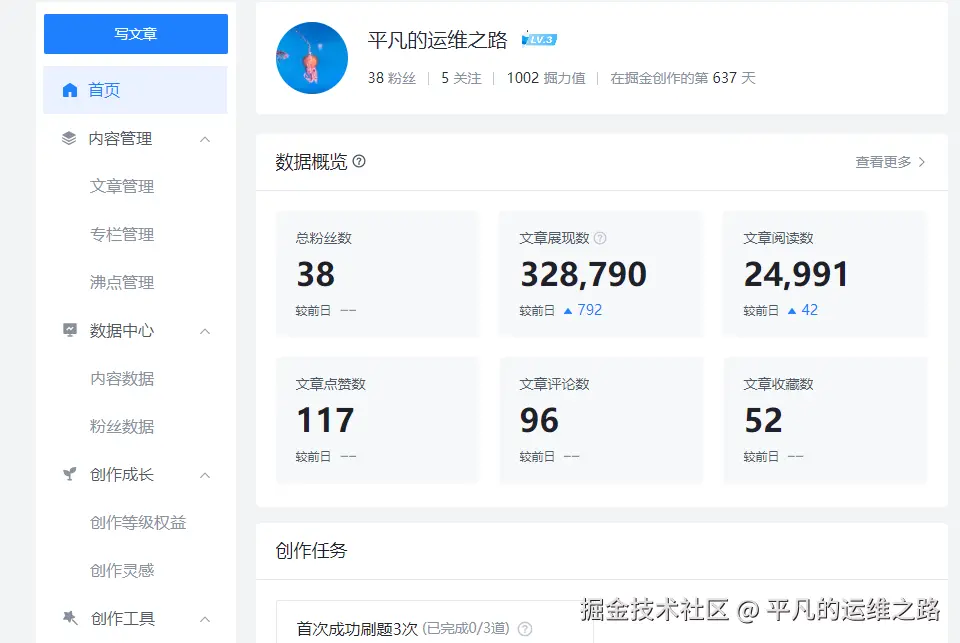Viewport: 960px width, 643px height.
Task: Click the 写文章 button
Action: tap(136, 34)
